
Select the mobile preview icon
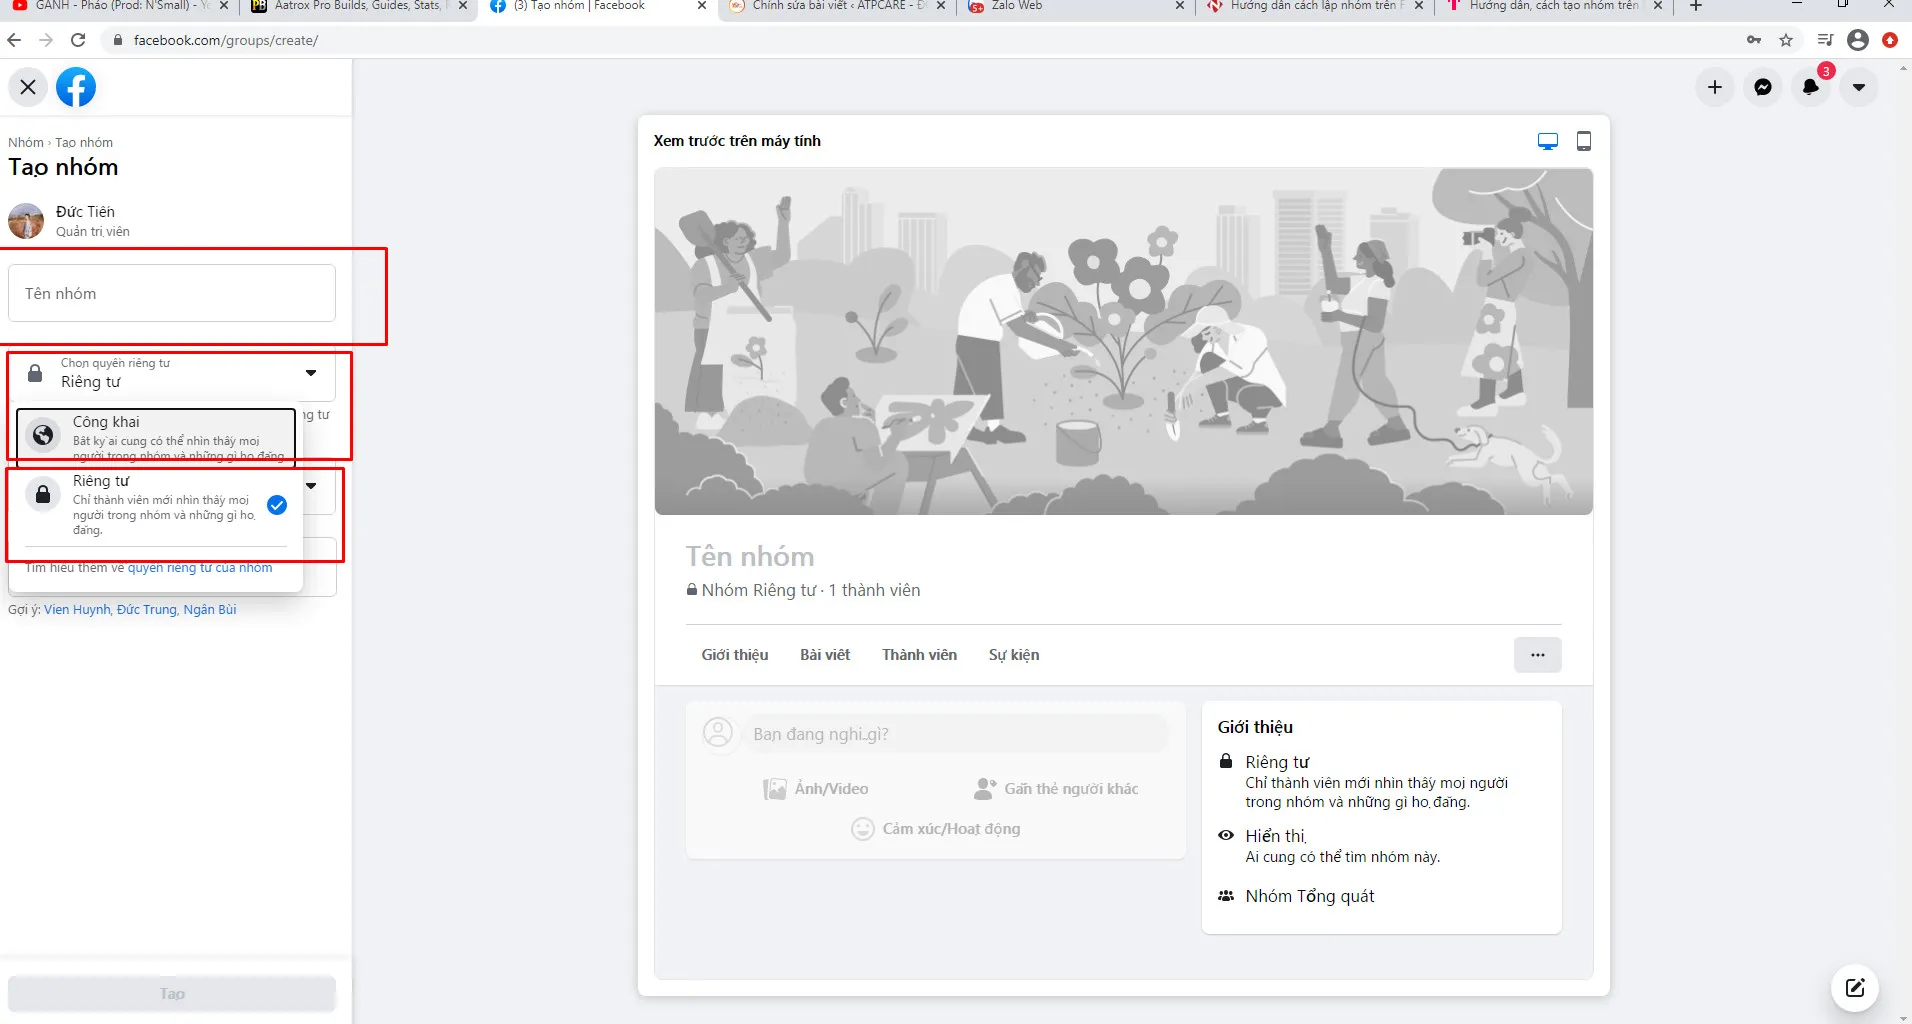(x=1584, y=141)
